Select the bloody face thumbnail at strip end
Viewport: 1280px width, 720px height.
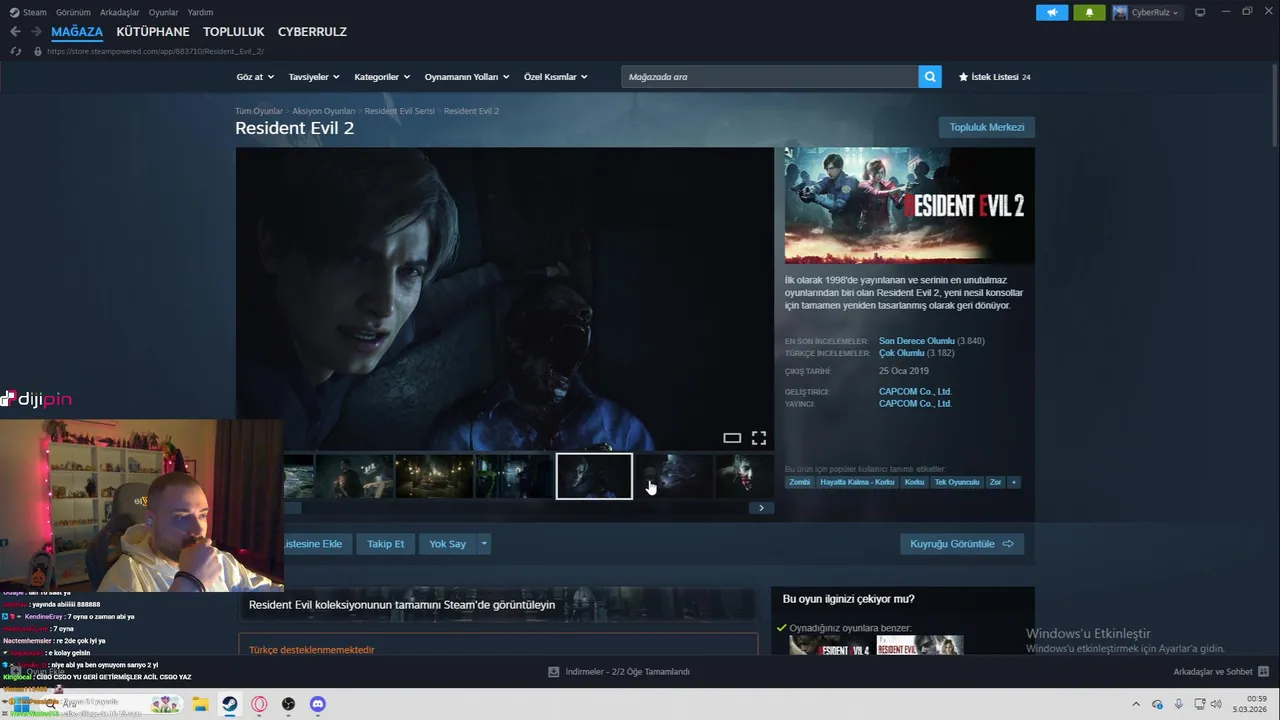tap(745, 476)
